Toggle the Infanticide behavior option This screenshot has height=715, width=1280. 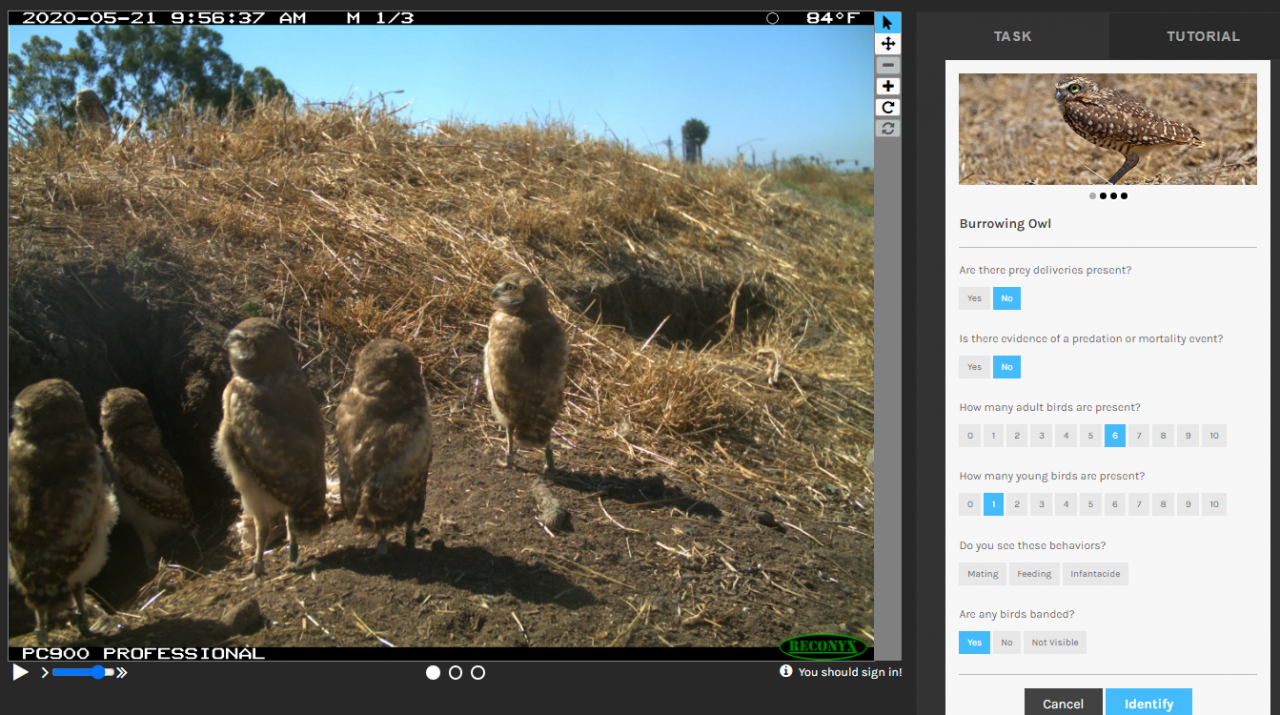click(x=1096, y=574)
